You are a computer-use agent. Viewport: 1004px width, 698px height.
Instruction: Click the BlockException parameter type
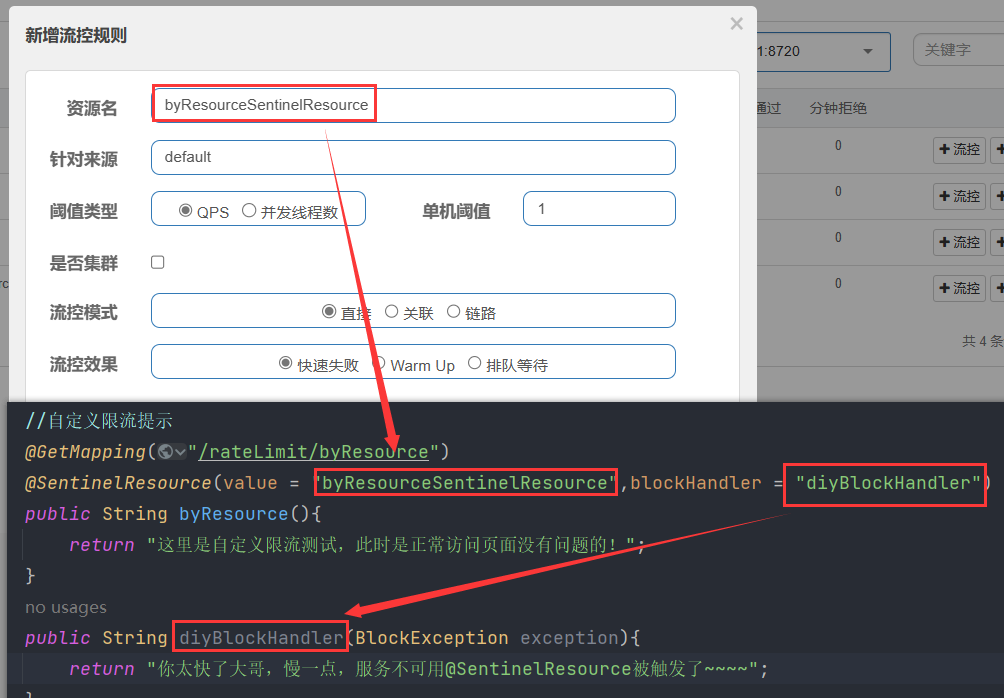[x=432, y=638]
